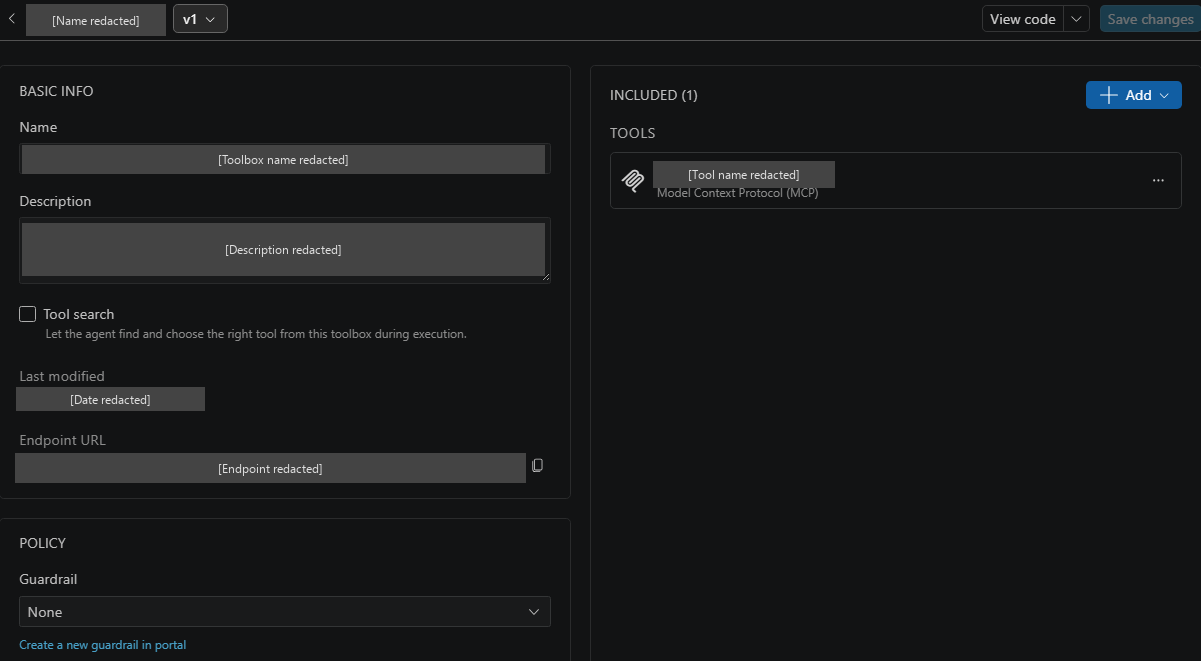Click inside the Description text area
This screenshot has width=1201, height=661.
click(284, 250)
